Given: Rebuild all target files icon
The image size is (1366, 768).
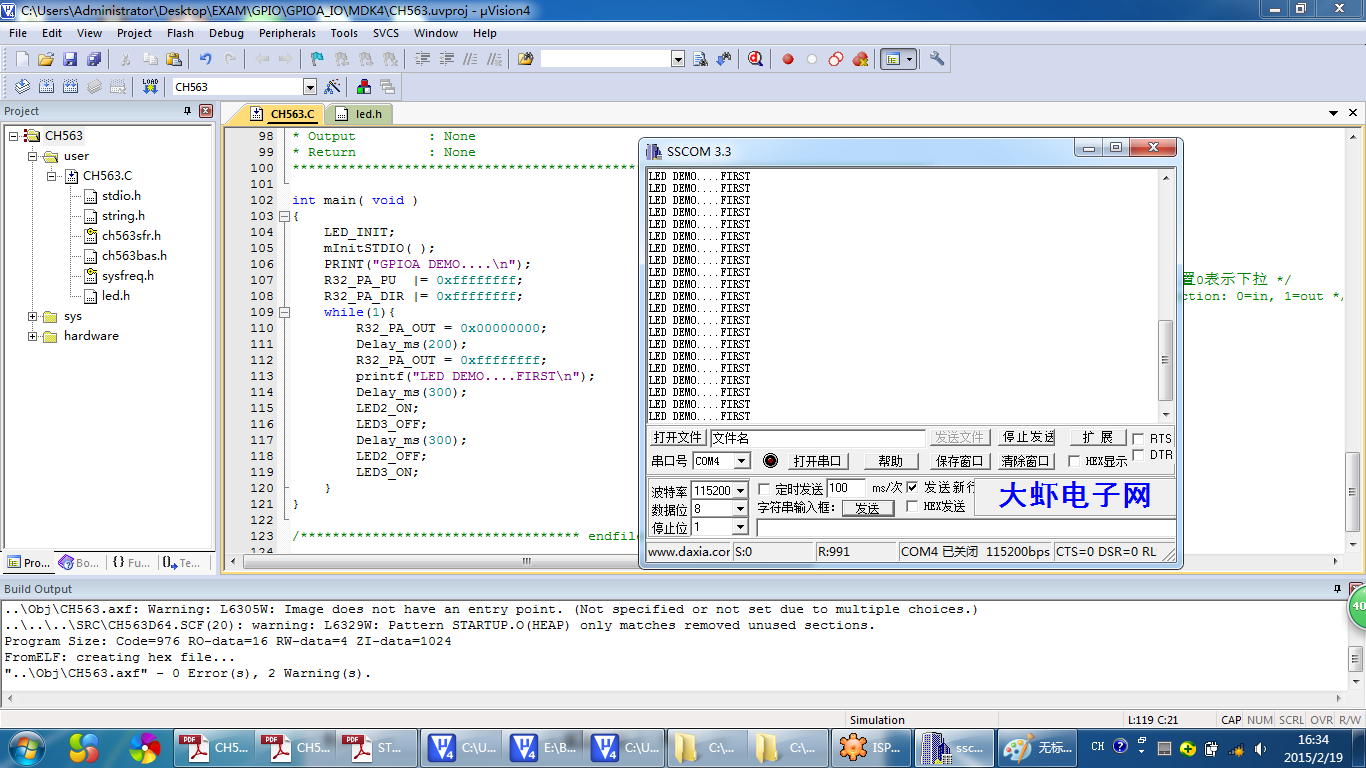Looking at the screenshot, I should (70, 87).
